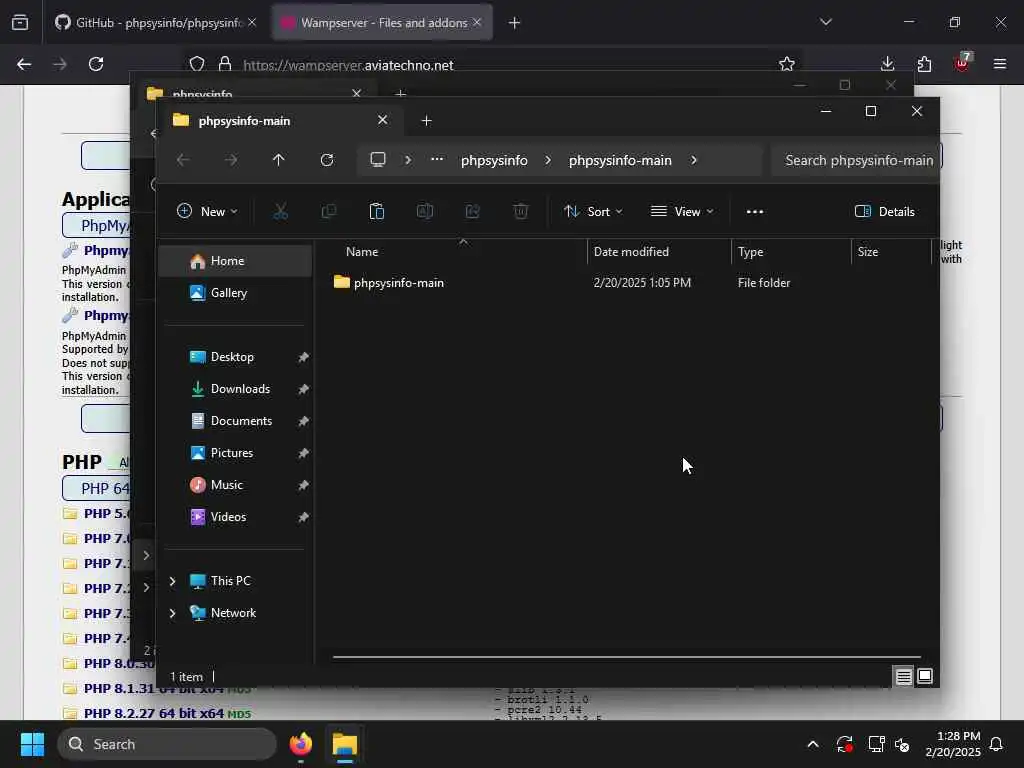Click phpsysinfo breadcrumb in address bar
This screenshot has height=768, width=1024.
pos(494,160)
